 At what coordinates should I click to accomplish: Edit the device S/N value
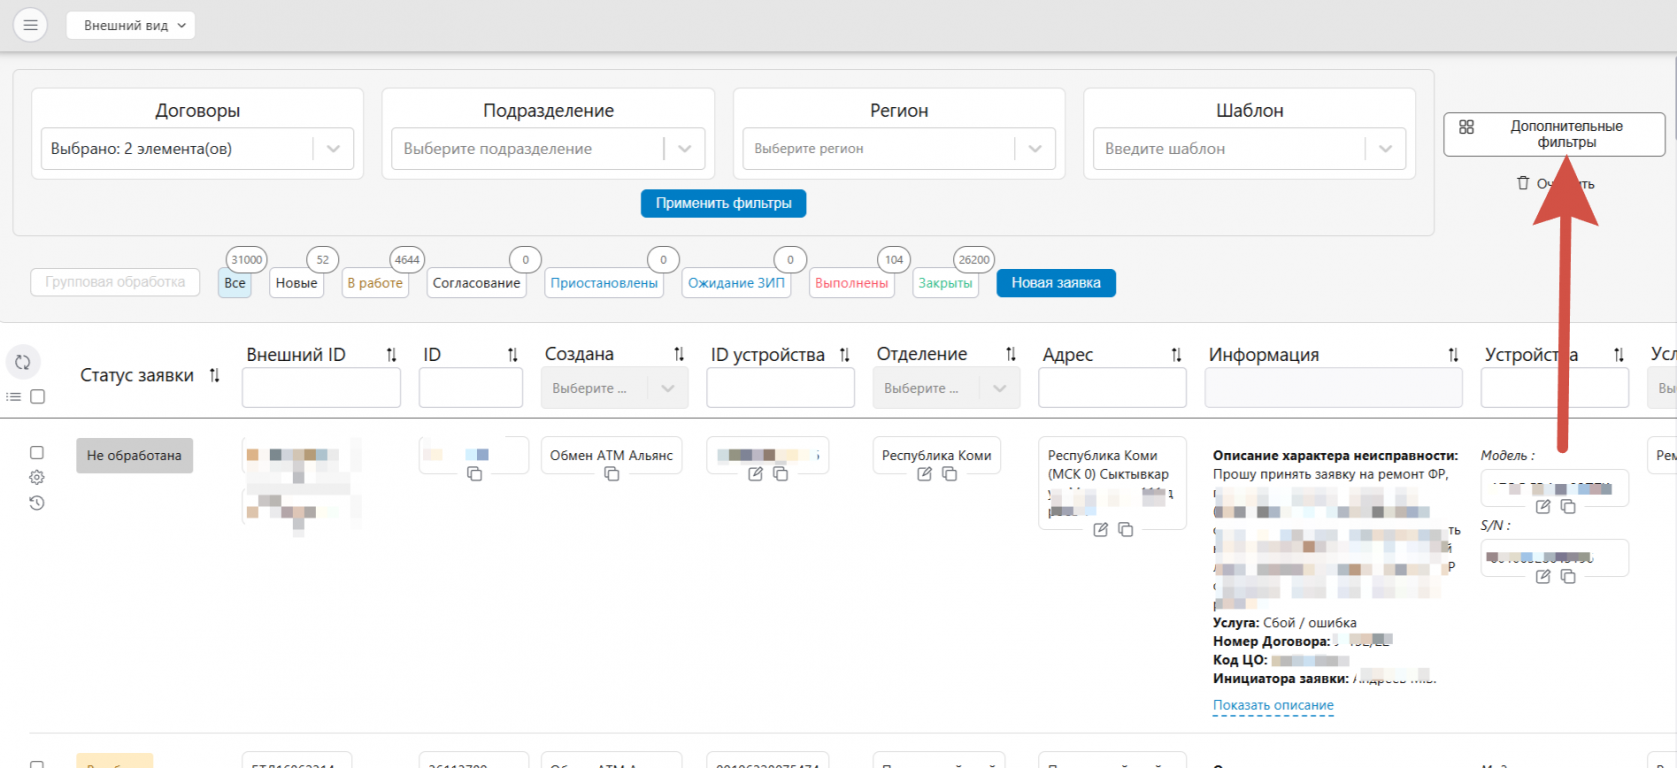pyautogui.click(x=1543, y=577)
